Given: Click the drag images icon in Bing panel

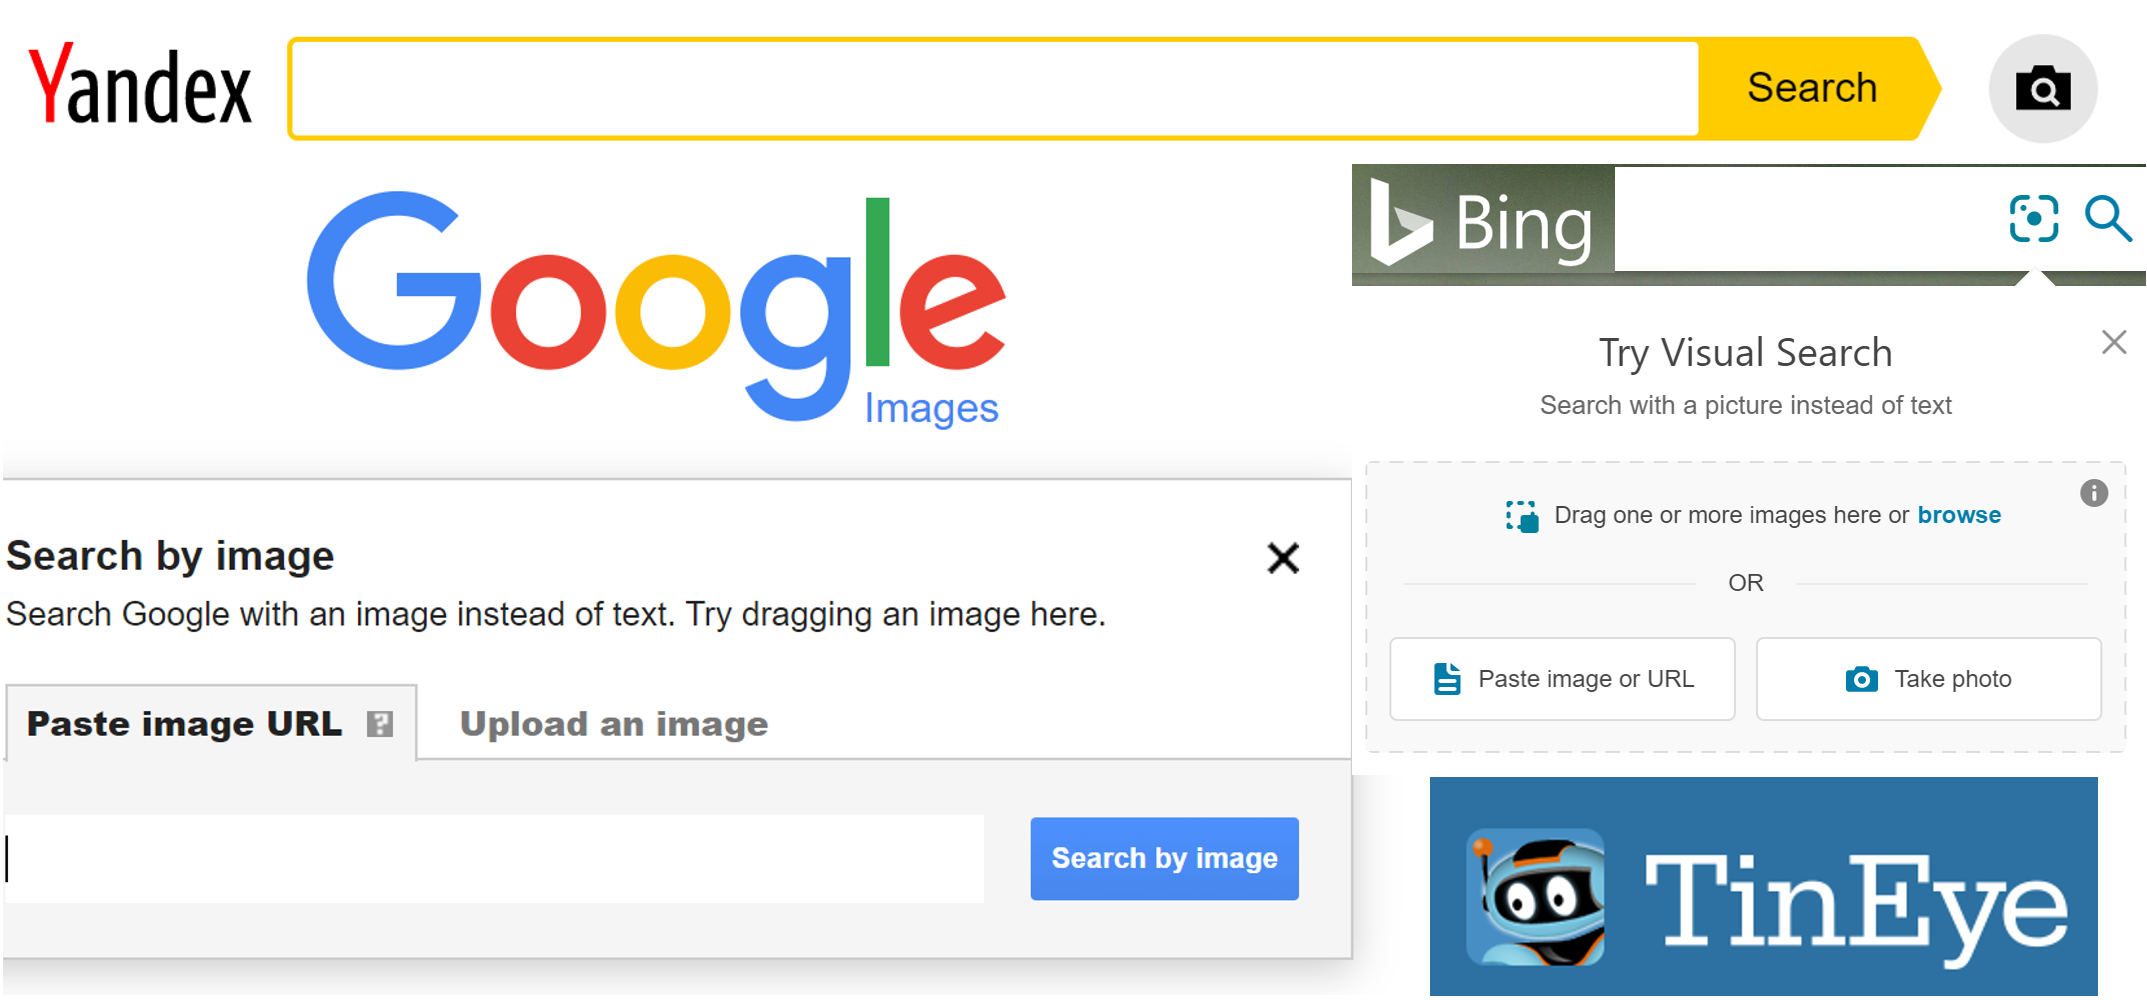Looking at the screenshot, I should coord(1522,516).
